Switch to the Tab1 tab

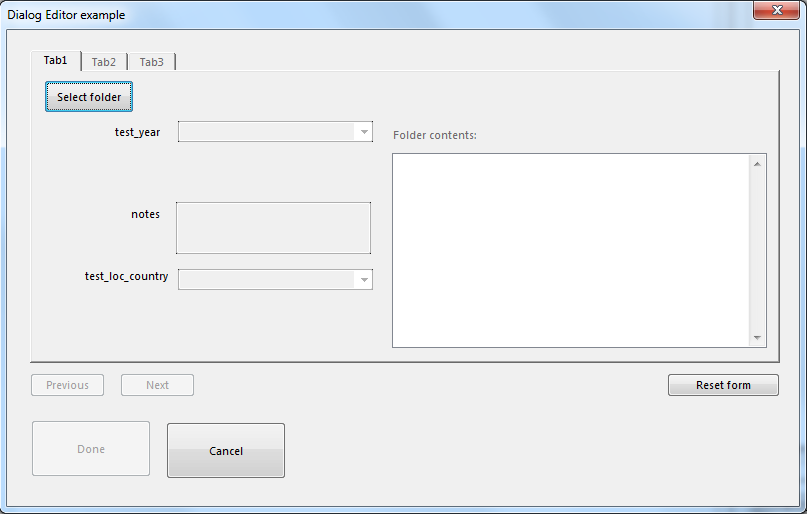[56, 60]
